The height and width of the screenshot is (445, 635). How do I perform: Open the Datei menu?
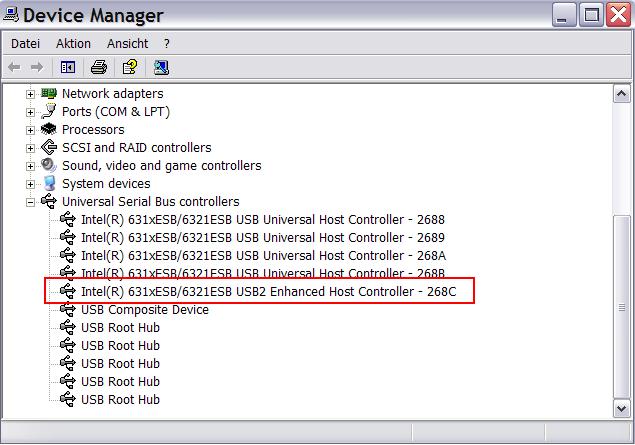(x=26, y=43)
